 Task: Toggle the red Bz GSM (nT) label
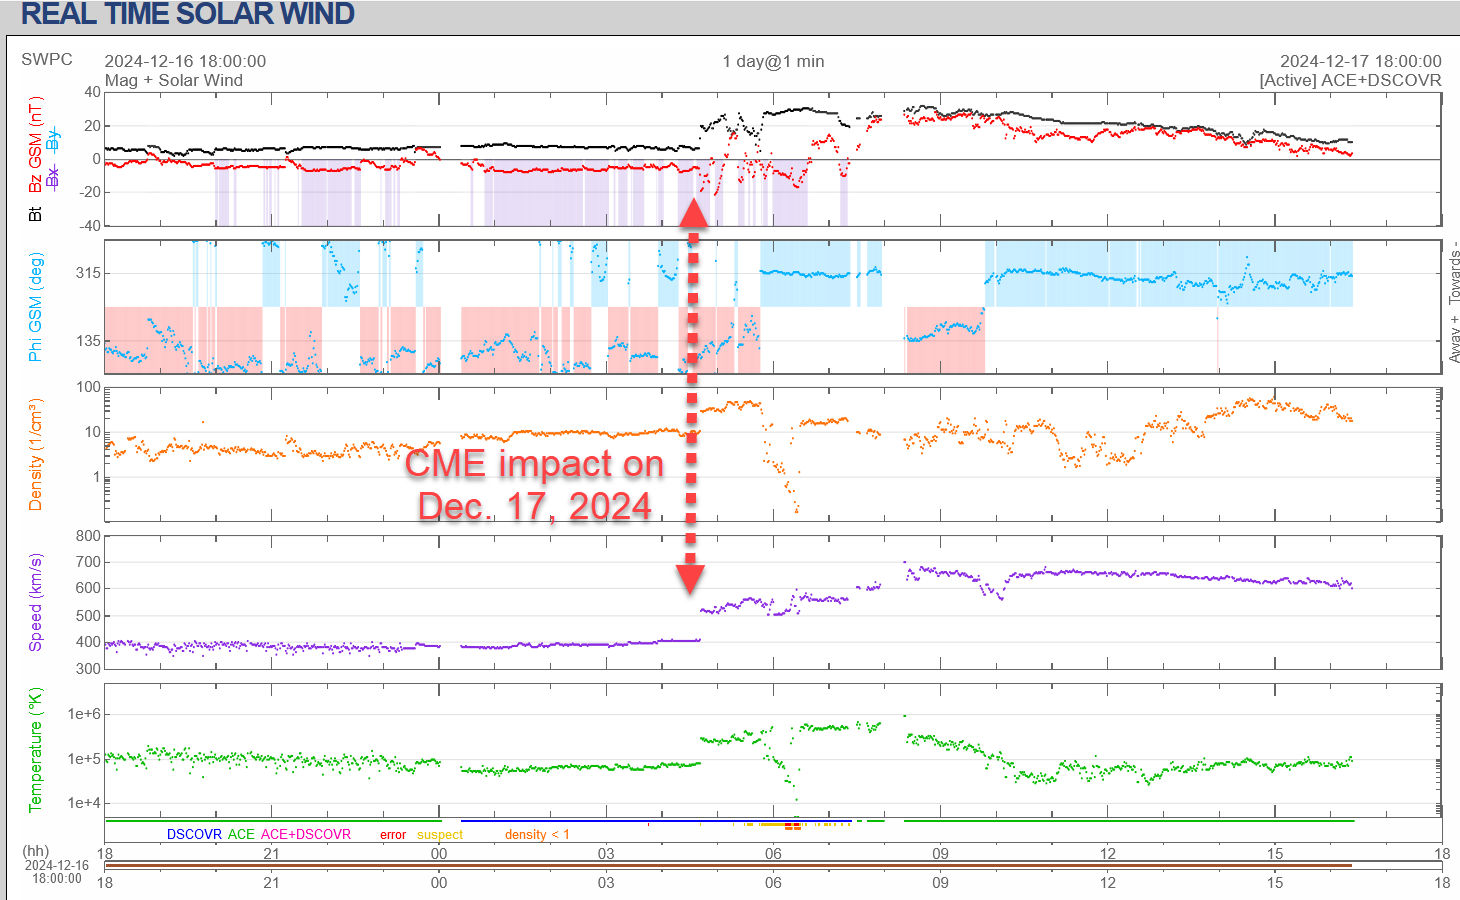click(35, 145)
